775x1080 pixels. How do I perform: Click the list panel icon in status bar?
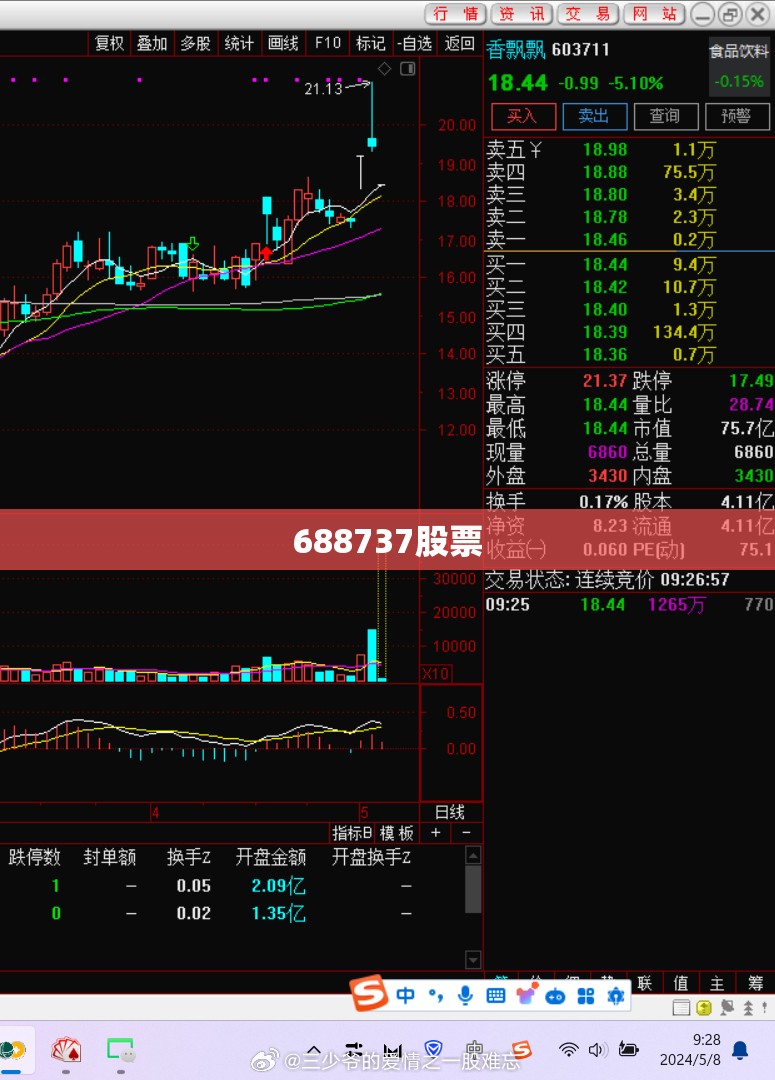681,1008
